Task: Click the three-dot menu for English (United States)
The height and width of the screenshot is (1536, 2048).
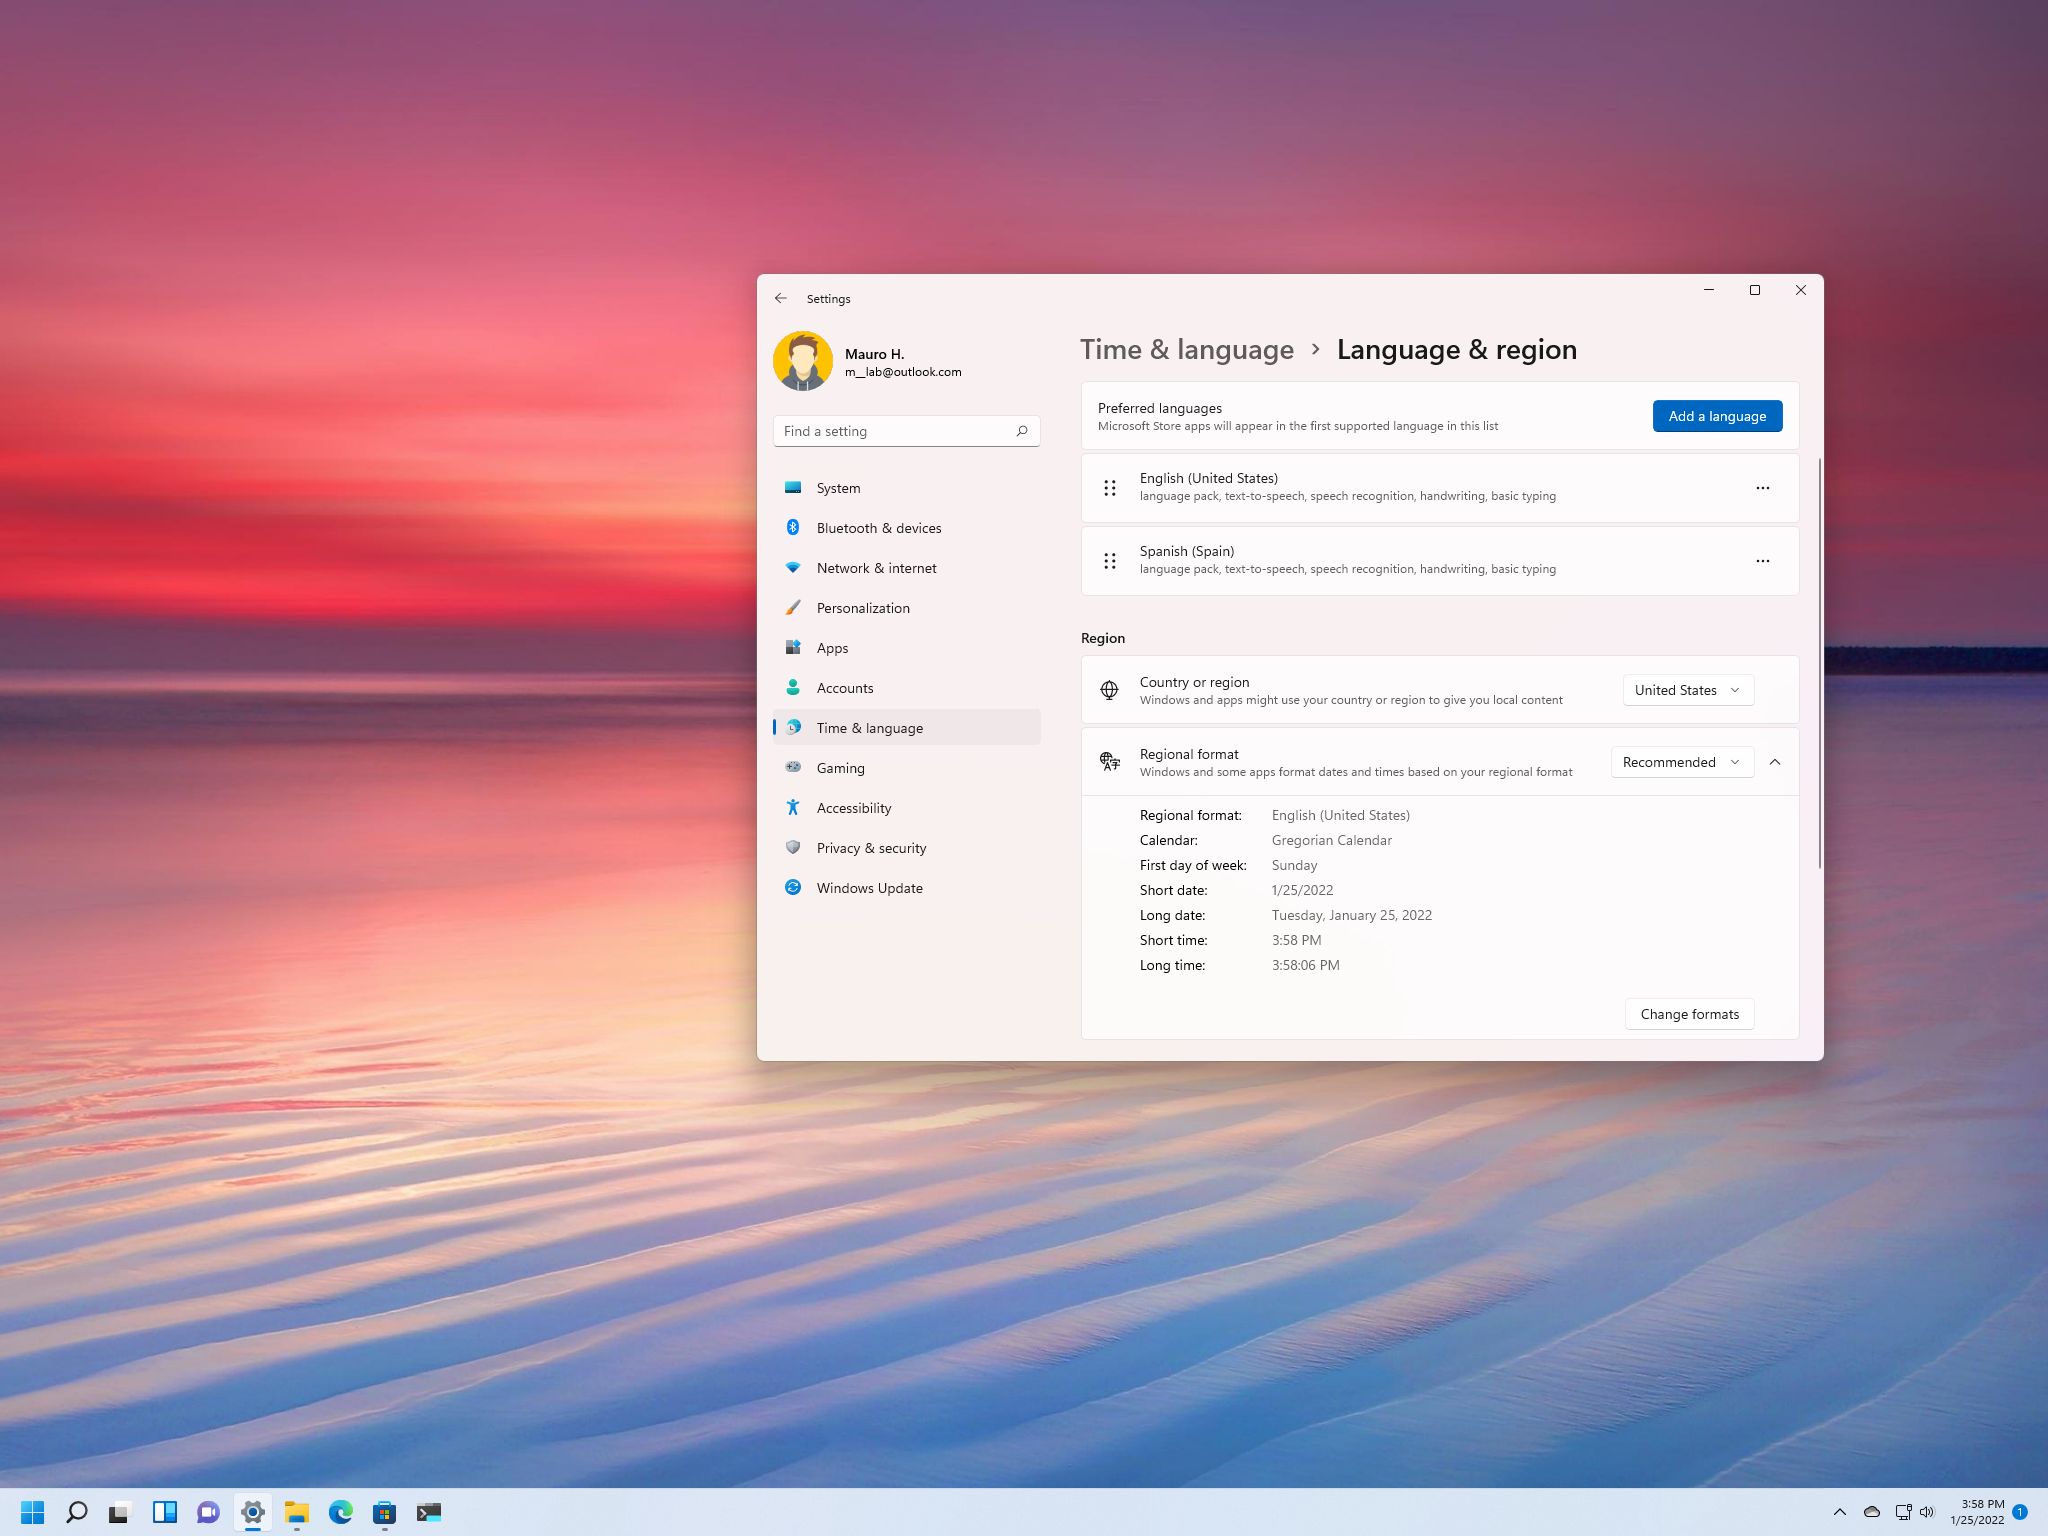Action: [x=1763, y=486]
